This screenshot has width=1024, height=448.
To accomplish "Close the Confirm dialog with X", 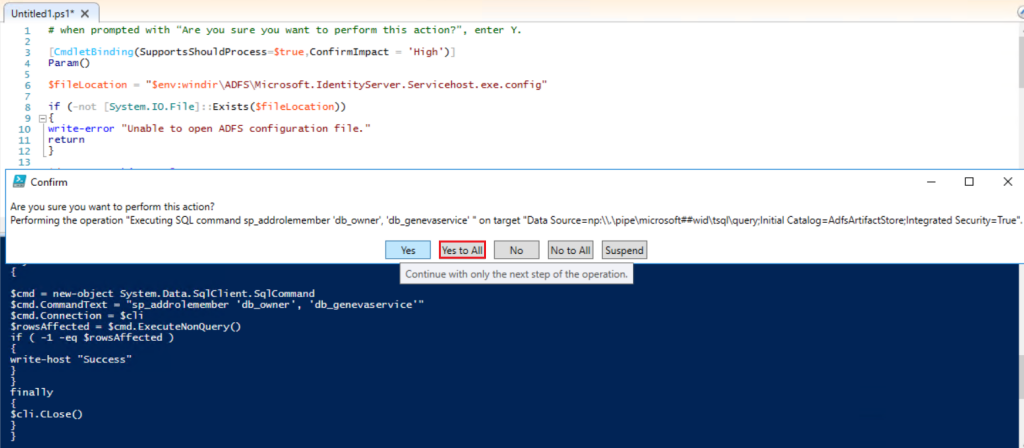I will [1007, 182].
